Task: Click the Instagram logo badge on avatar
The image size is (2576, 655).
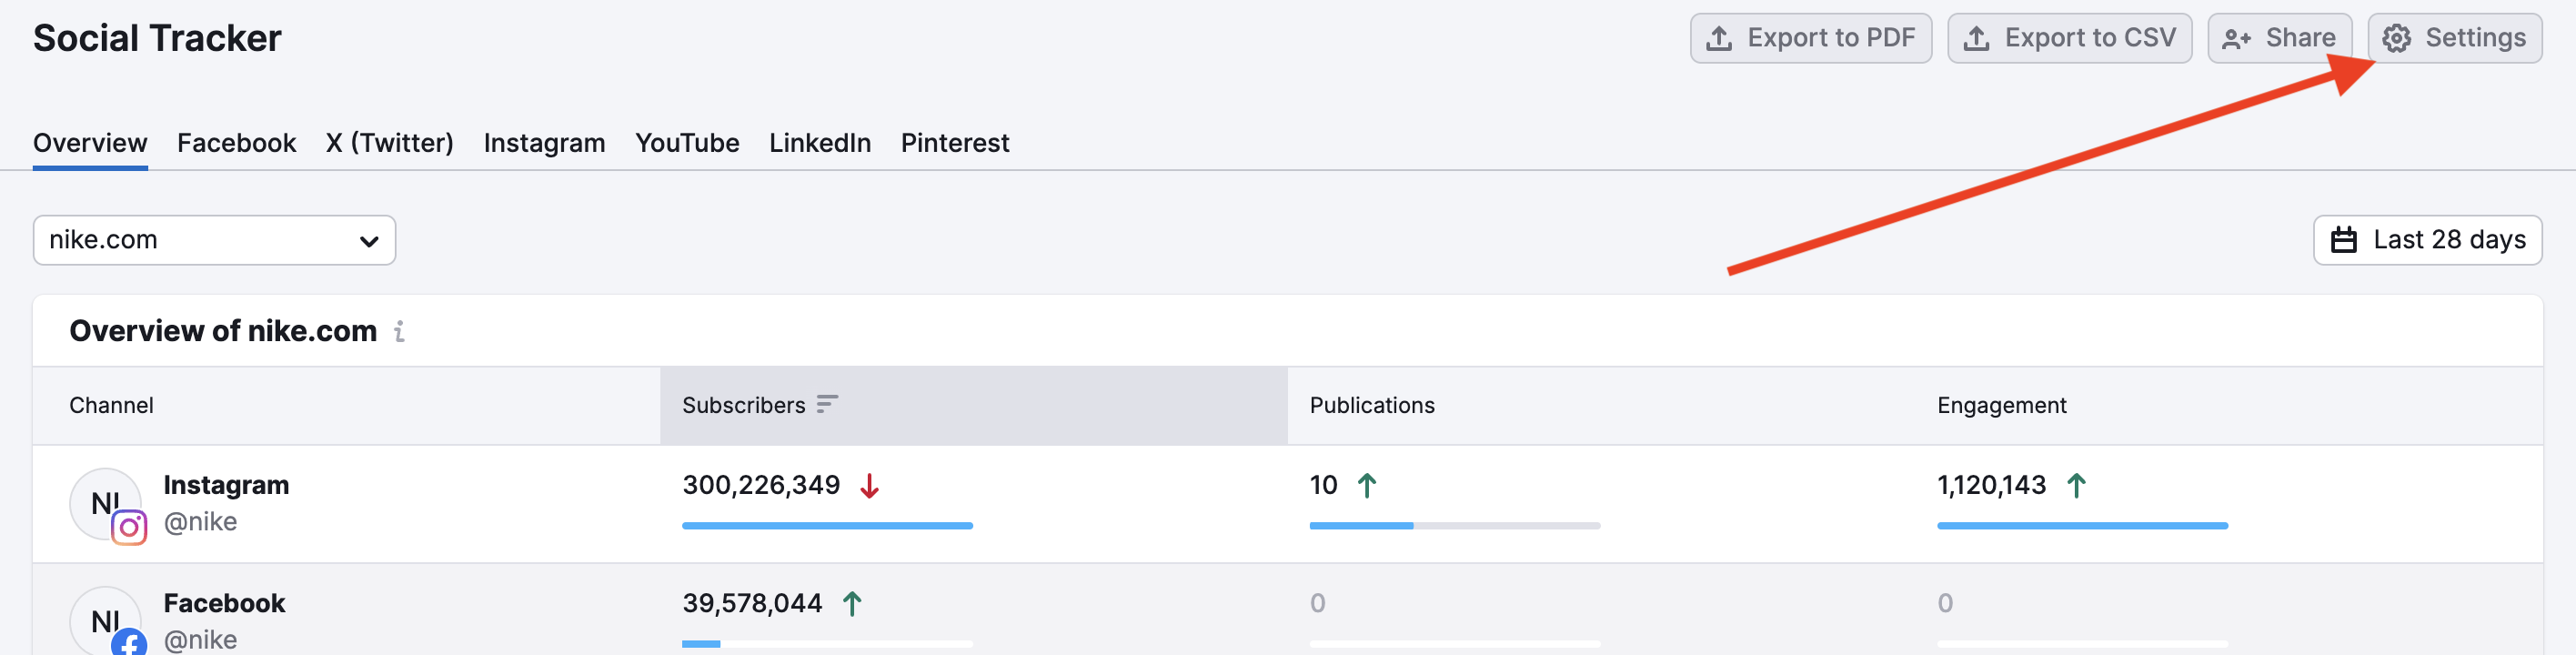Action: pyautogui.click(x=129, y=527)
